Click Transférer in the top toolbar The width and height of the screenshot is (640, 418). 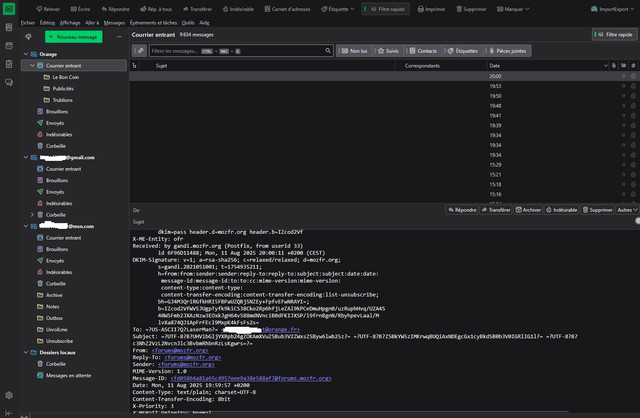tap(197, 9)
